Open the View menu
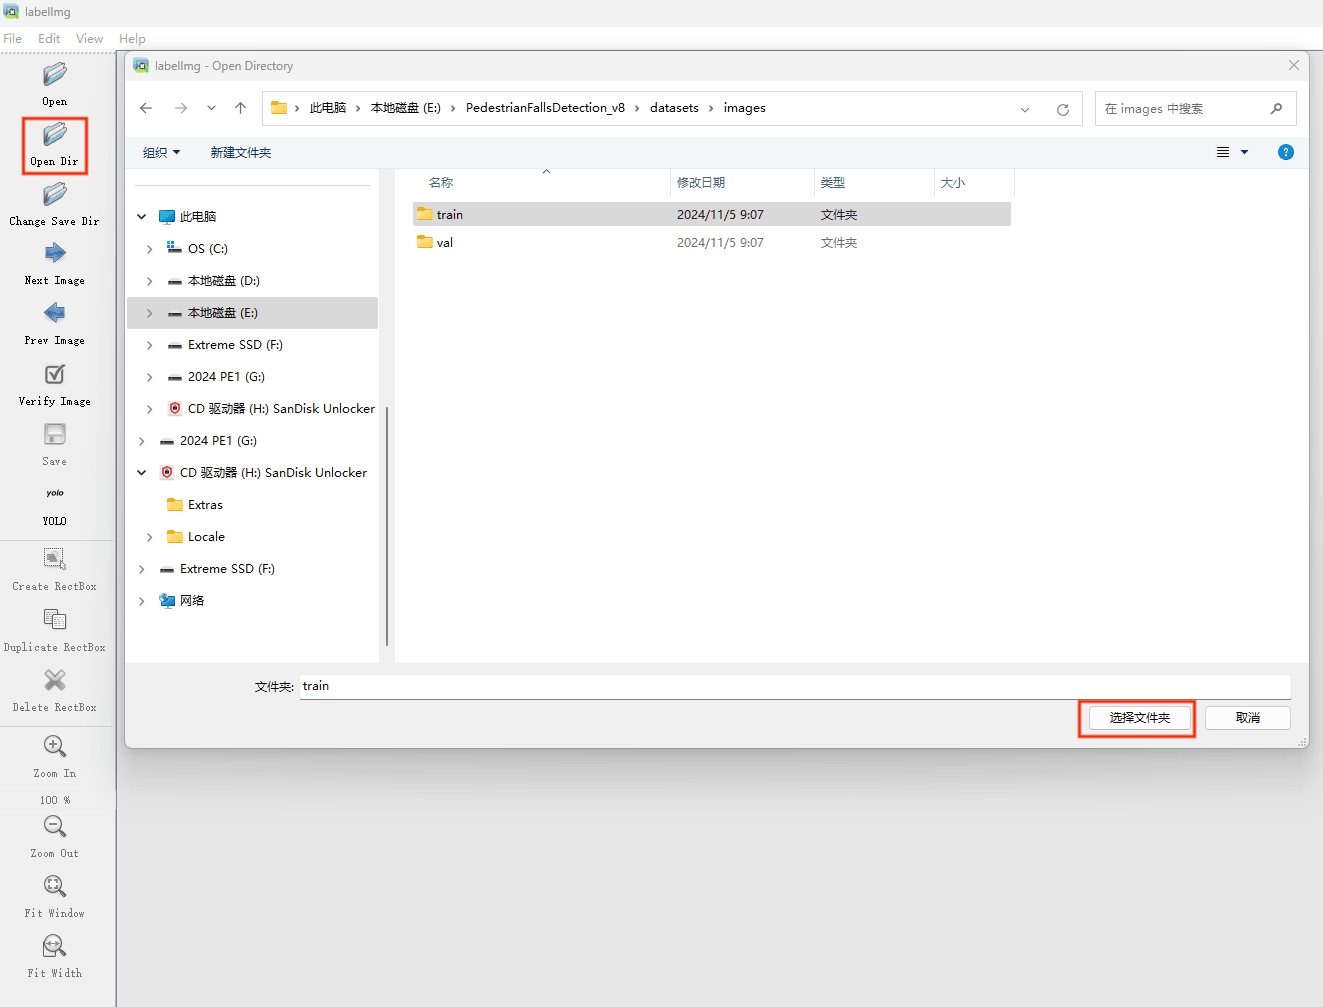1323x1007 pixels. pos(89,39)
